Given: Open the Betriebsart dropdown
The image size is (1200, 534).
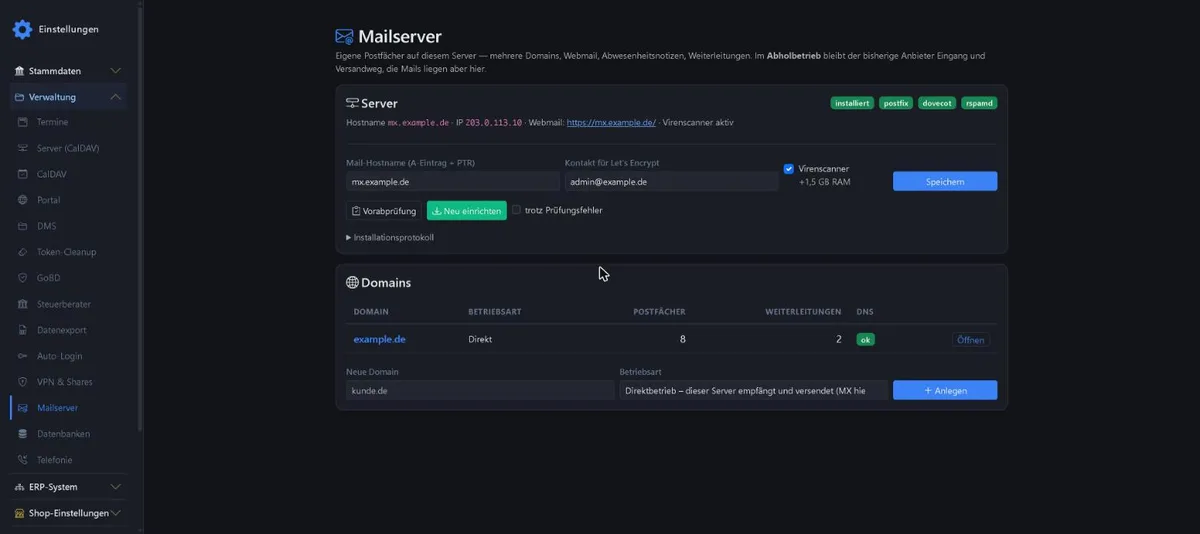Looking at the screenshot, I should coord(753,390).
